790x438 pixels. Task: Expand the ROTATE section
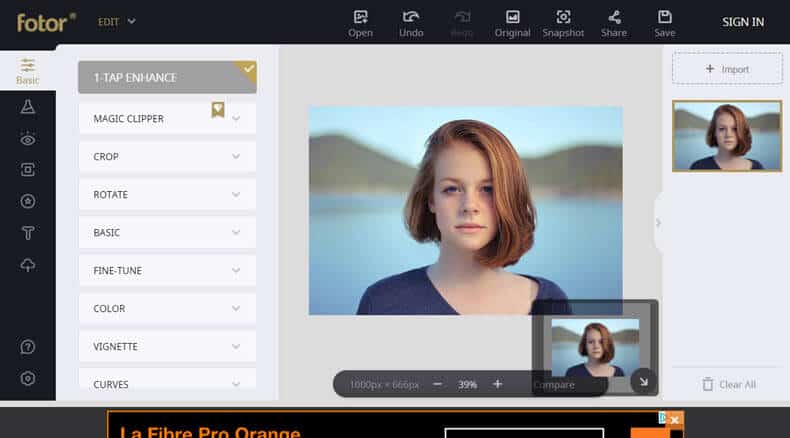click(167, 195)
